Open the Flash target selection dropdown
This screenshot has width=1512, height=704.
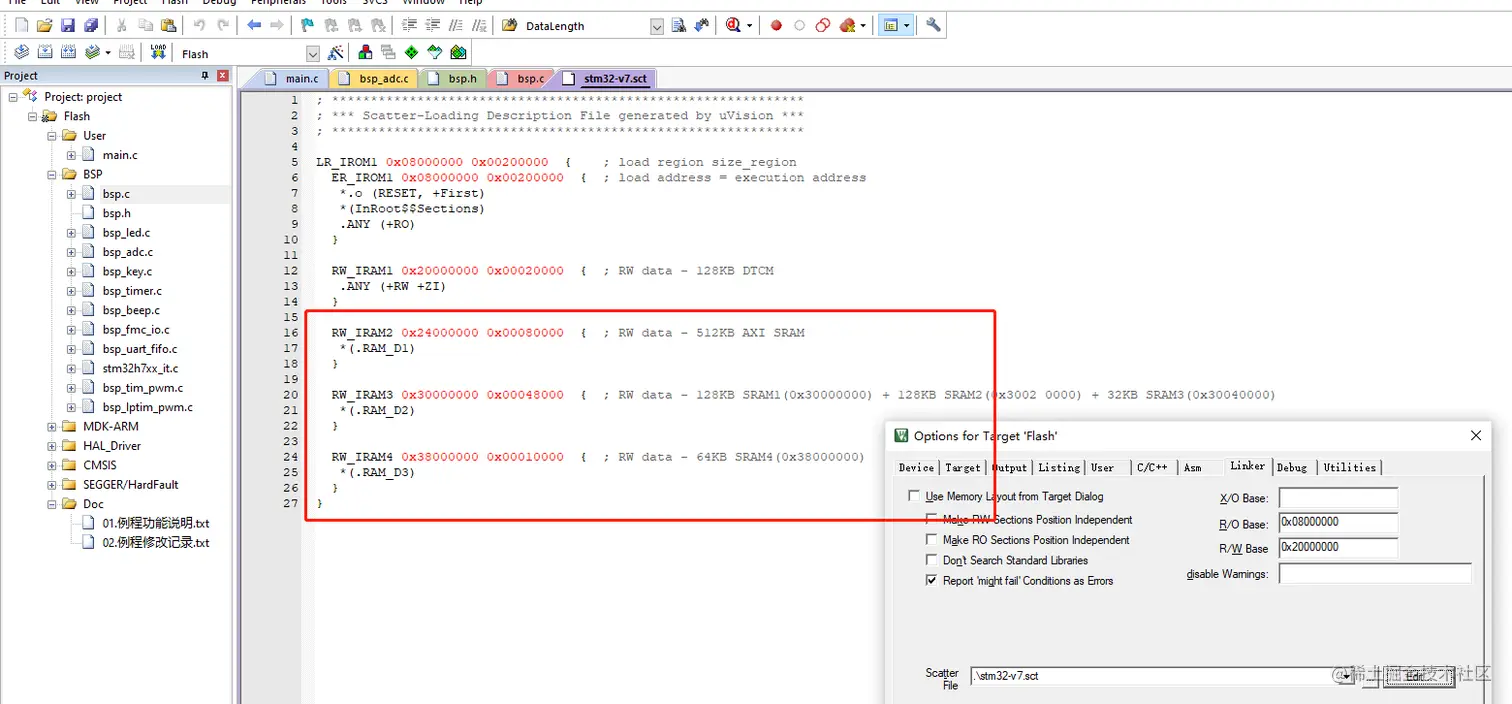[x=313, y=54]
